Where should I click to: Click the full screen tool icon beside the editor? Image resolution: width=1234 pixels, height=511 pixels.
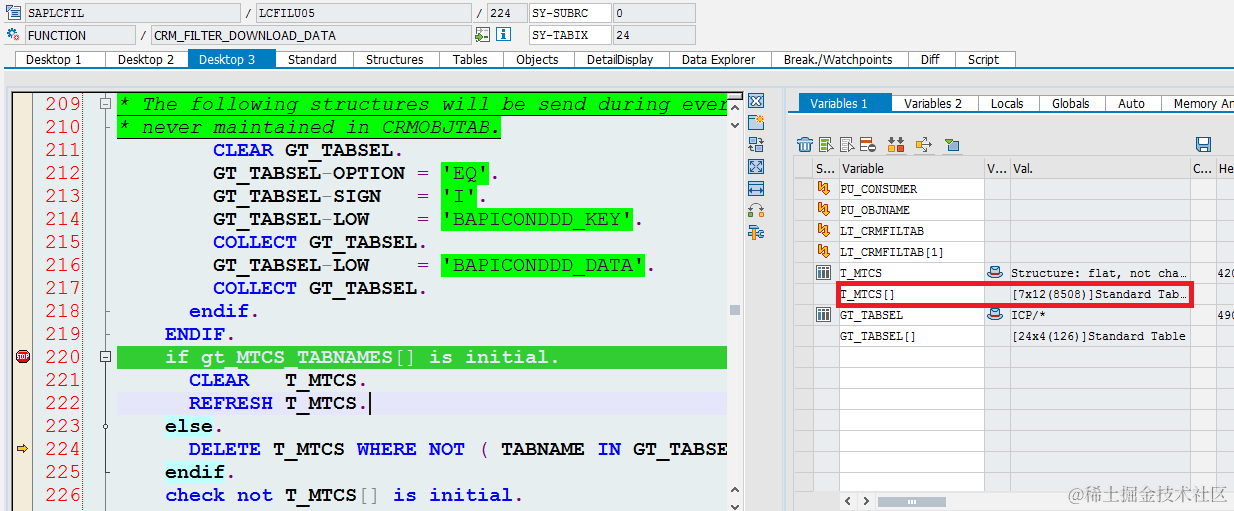(756, 167)
